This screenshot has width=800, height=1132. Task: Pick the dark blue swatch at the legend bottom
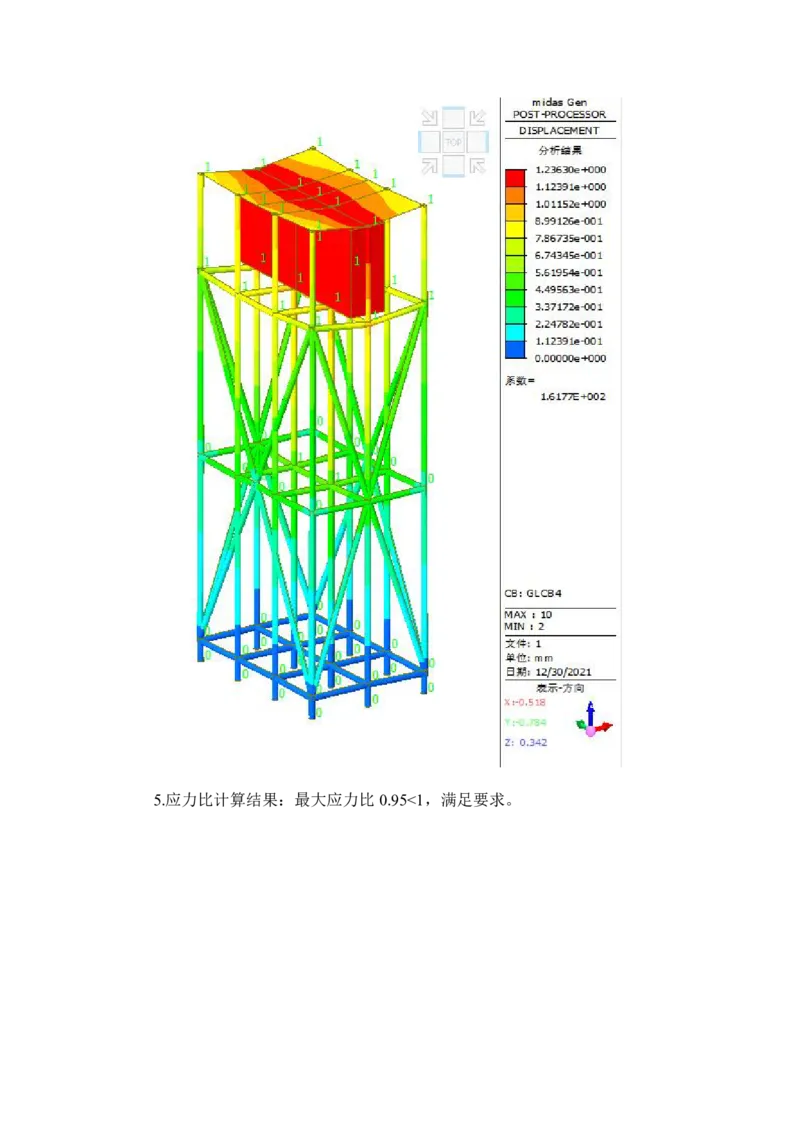515,349
